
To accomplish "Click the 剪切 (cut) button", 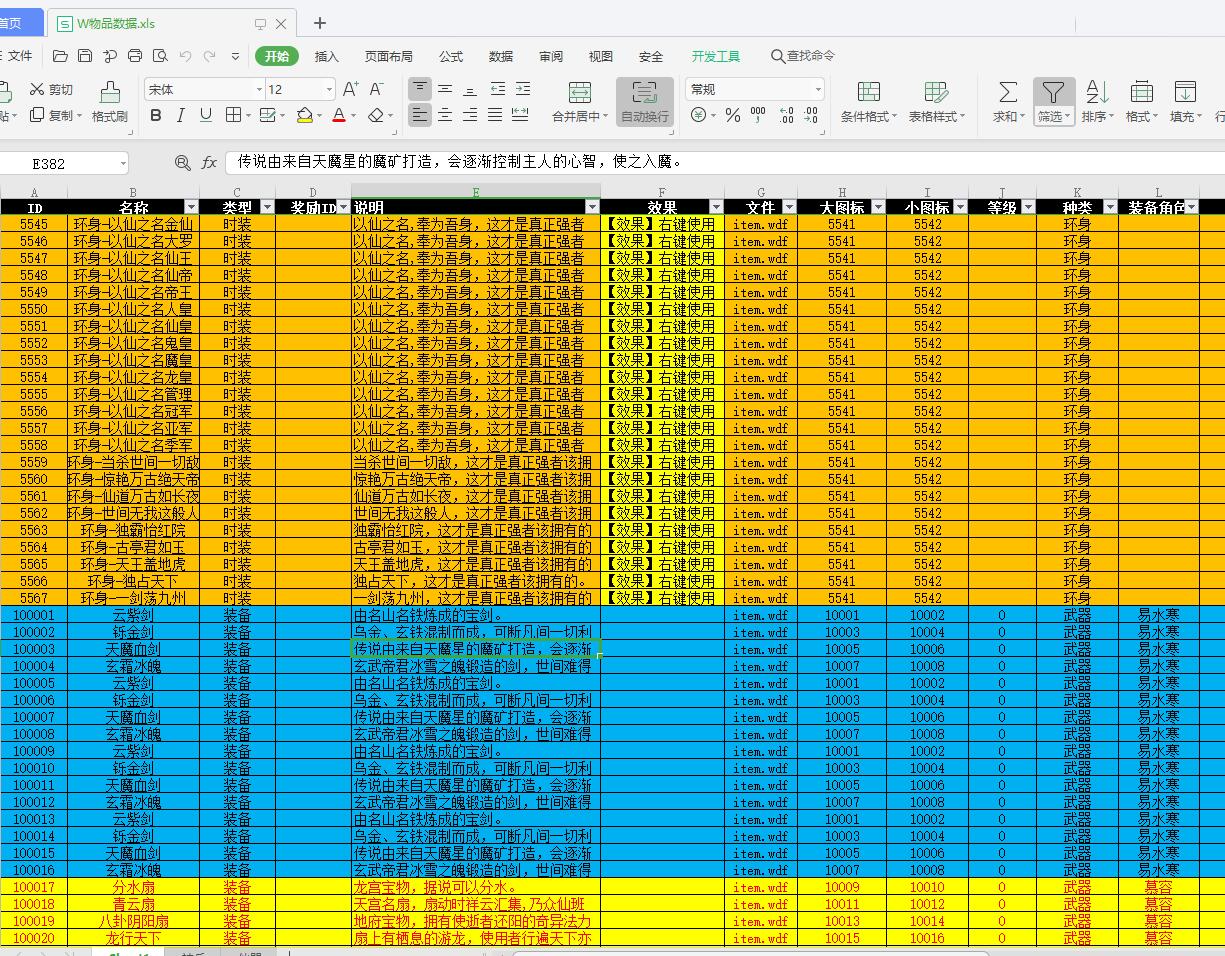I will (x=52, y=89).
